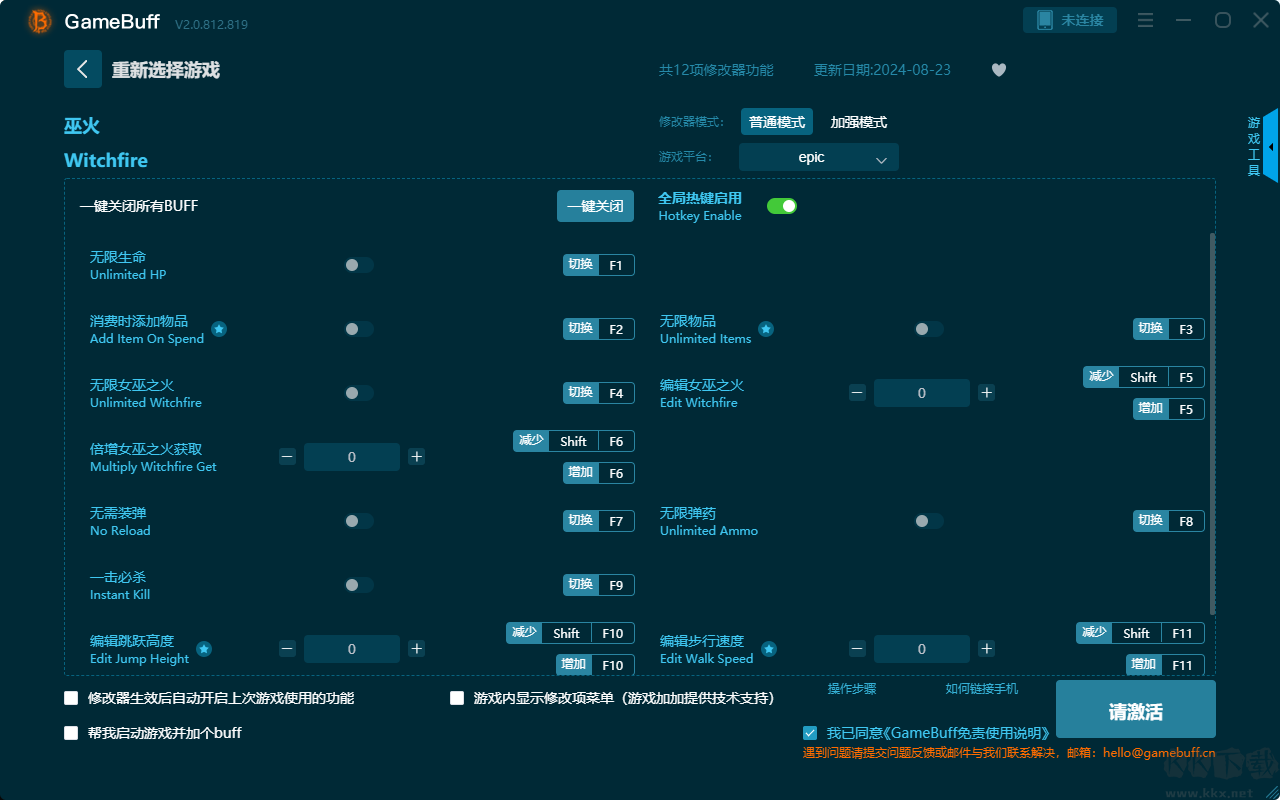Increase Edit Jump Height with plus
Screen dimensions: 1280x800
[416, 649]
